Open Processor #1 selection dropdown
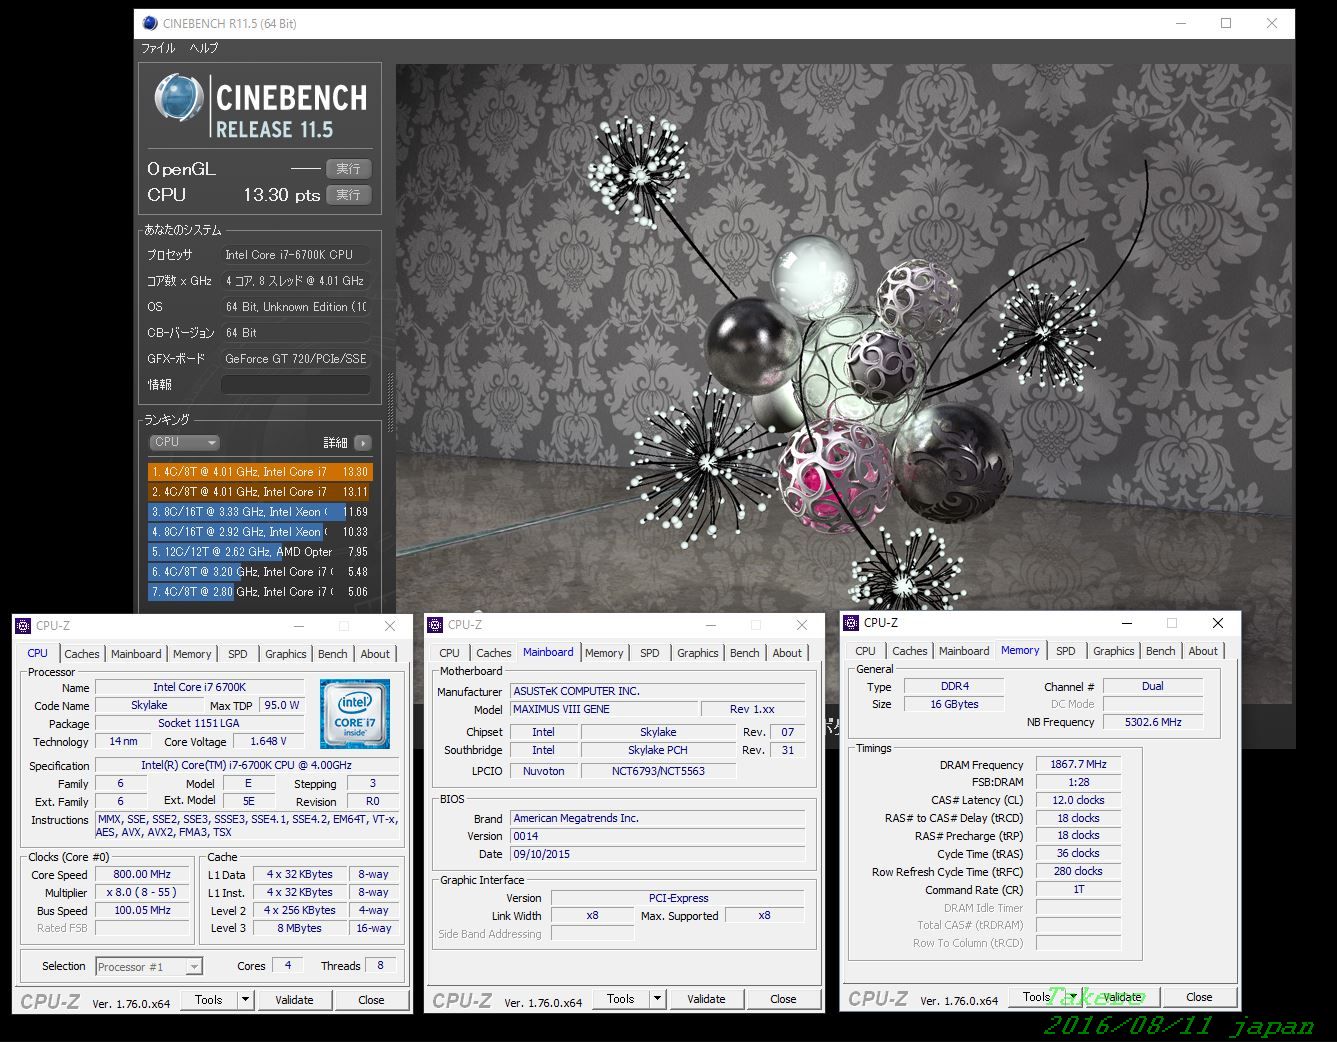 click(149, 967)
